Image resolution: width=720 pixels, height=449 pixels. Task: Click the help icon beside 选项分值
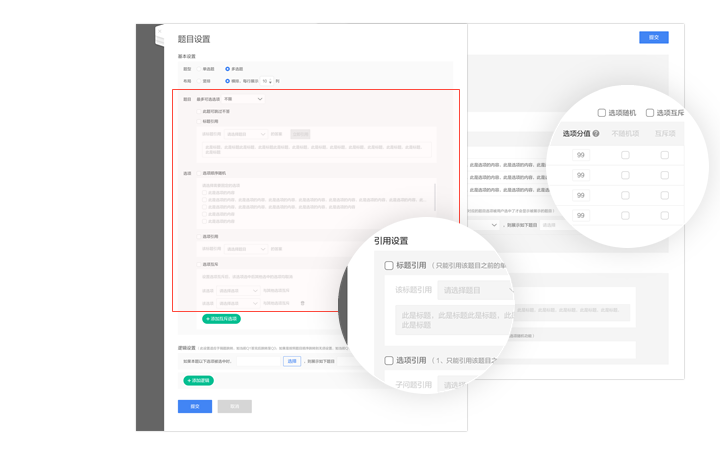[596, 134]
